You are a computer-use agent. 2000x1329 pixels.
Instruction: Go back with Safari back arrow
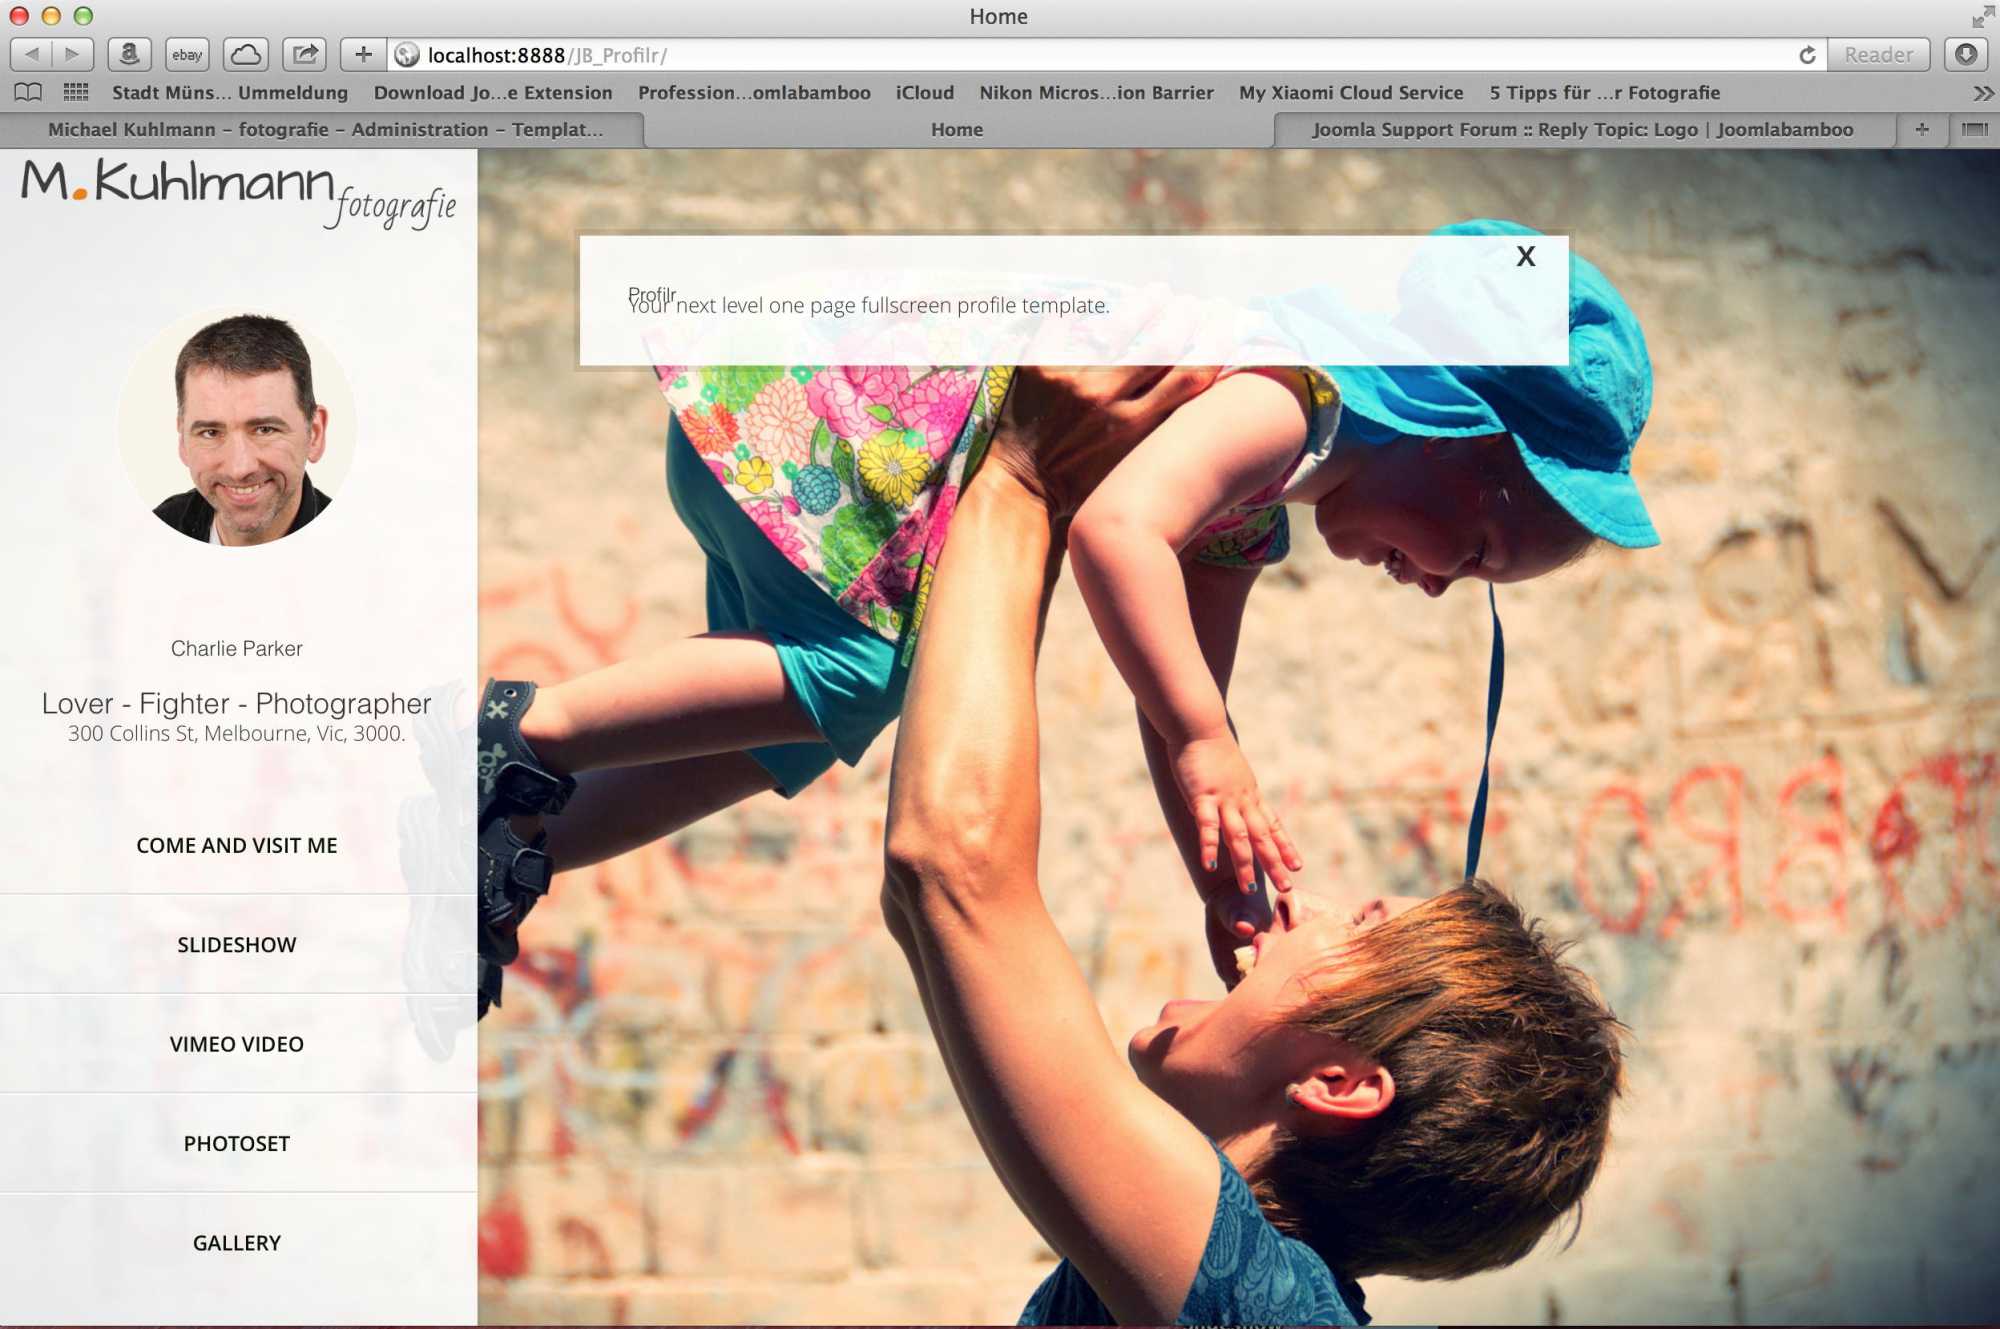(32, 54)
